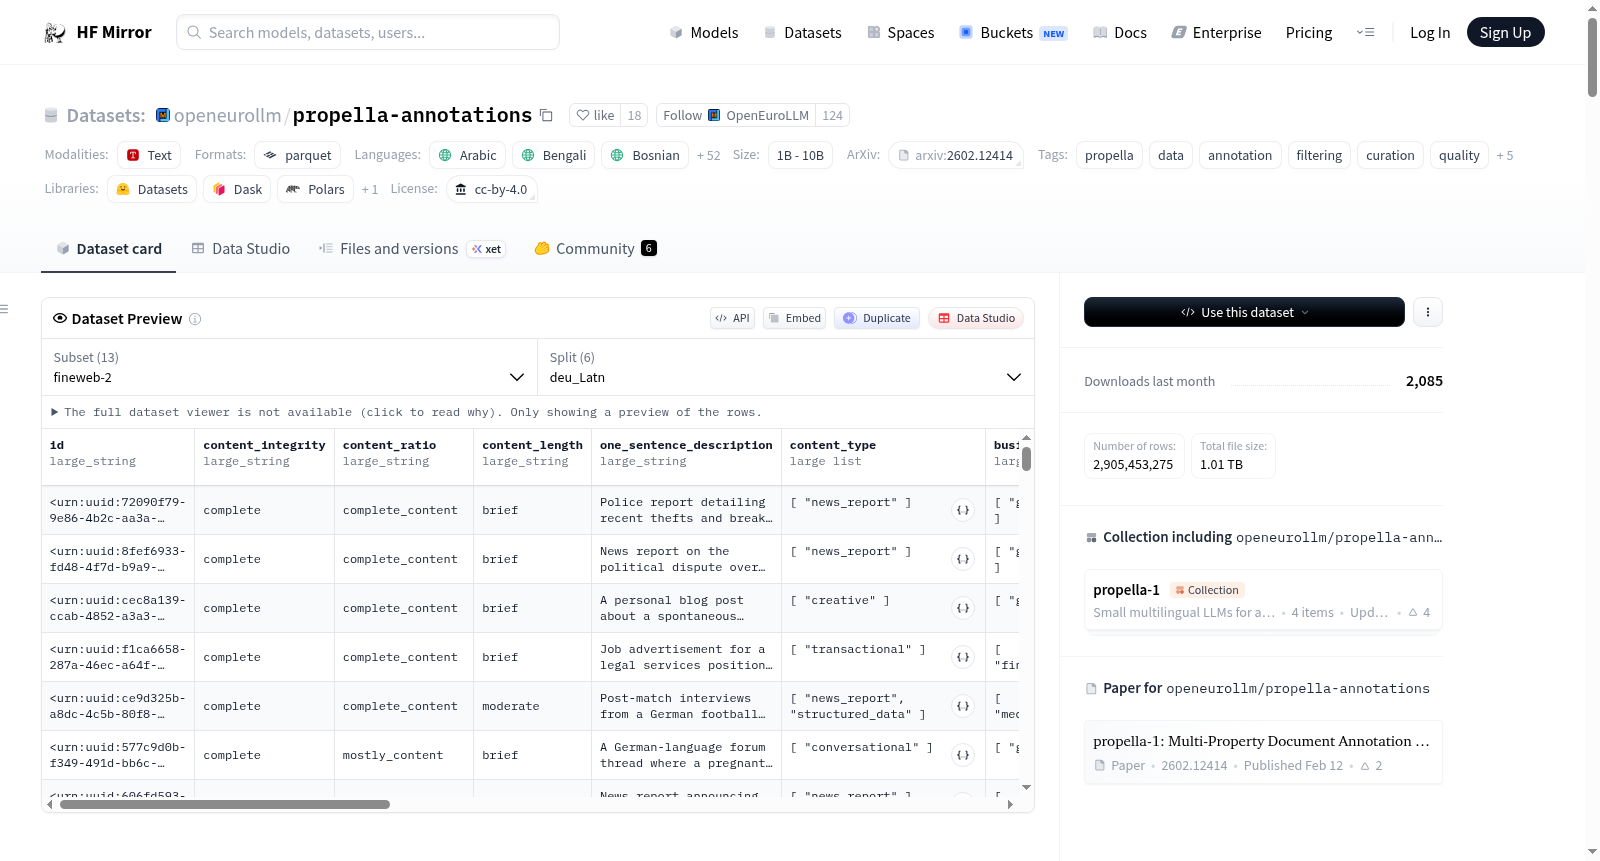This screenshot has height=861, width=1600.
Task: Open the openeurollm organization link in title
Action: tap(228, 115)
